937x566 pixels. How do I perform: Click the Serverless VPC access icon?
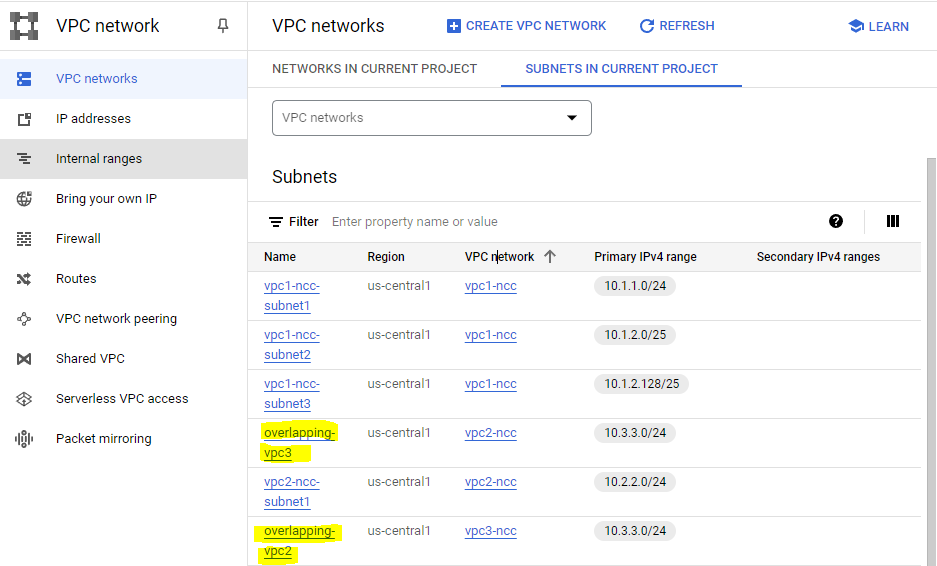[24, 399]
